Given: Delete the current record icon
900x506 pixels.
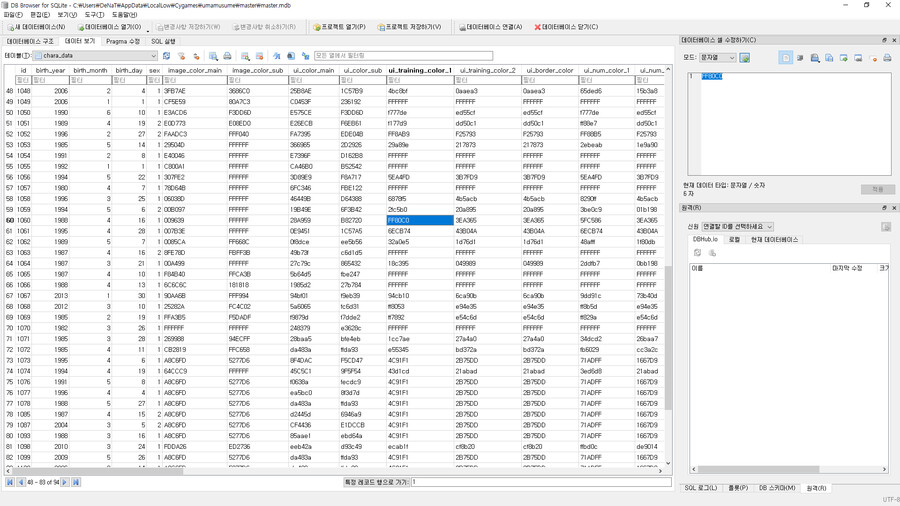Looking at the screenshot, I should [259, 56].
